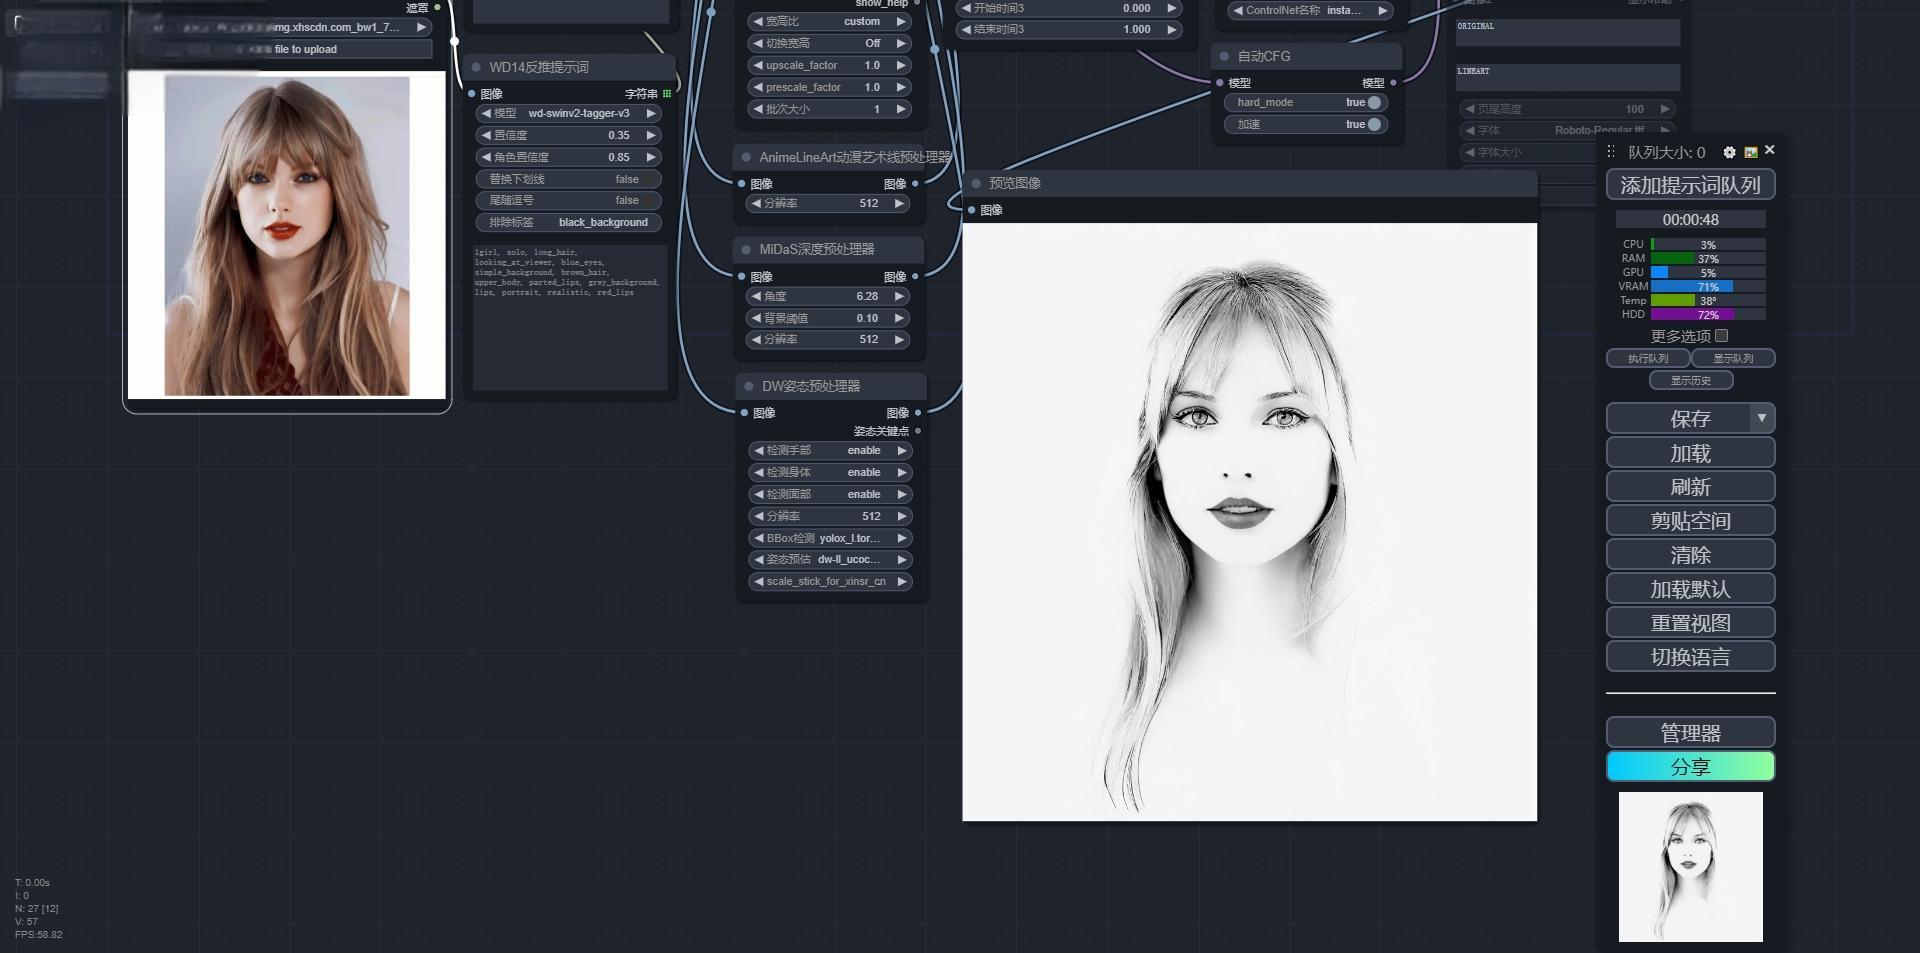Click the green 字符串 output grid icon

tap(667, 94)
